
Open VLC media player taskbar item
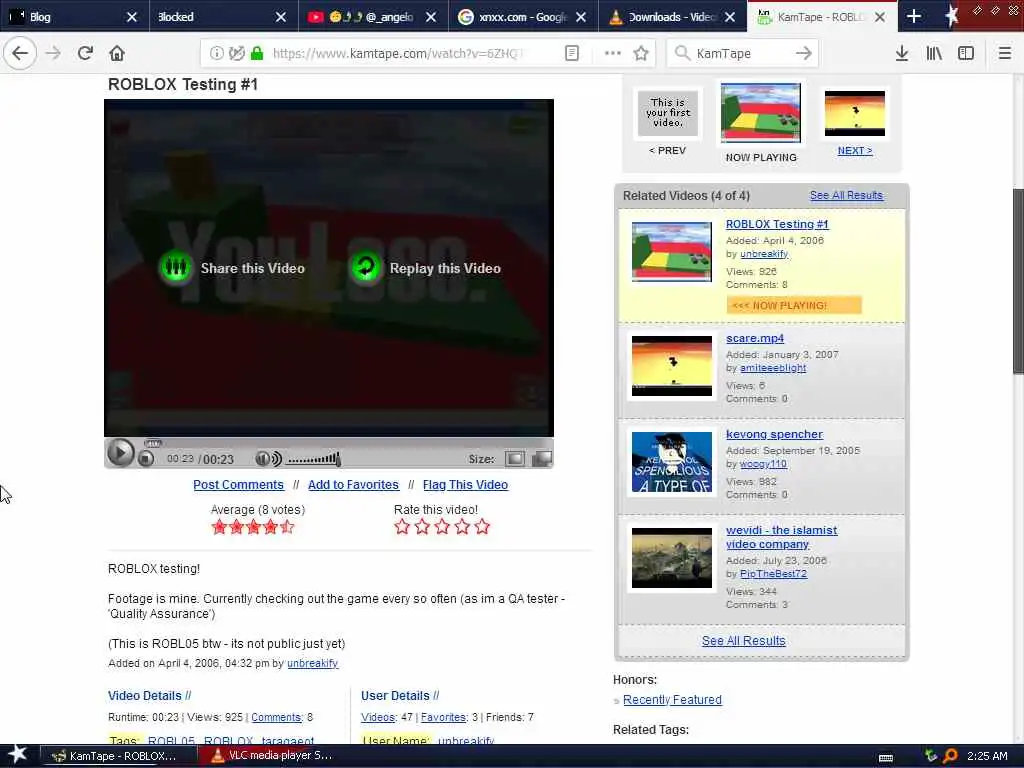point(274,755)
